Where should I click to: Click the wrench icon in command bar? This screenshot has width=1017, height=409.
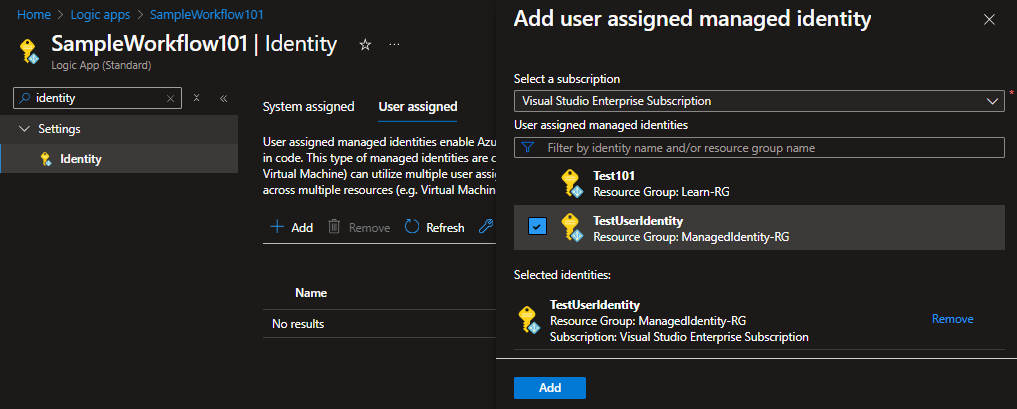[486, 226]
